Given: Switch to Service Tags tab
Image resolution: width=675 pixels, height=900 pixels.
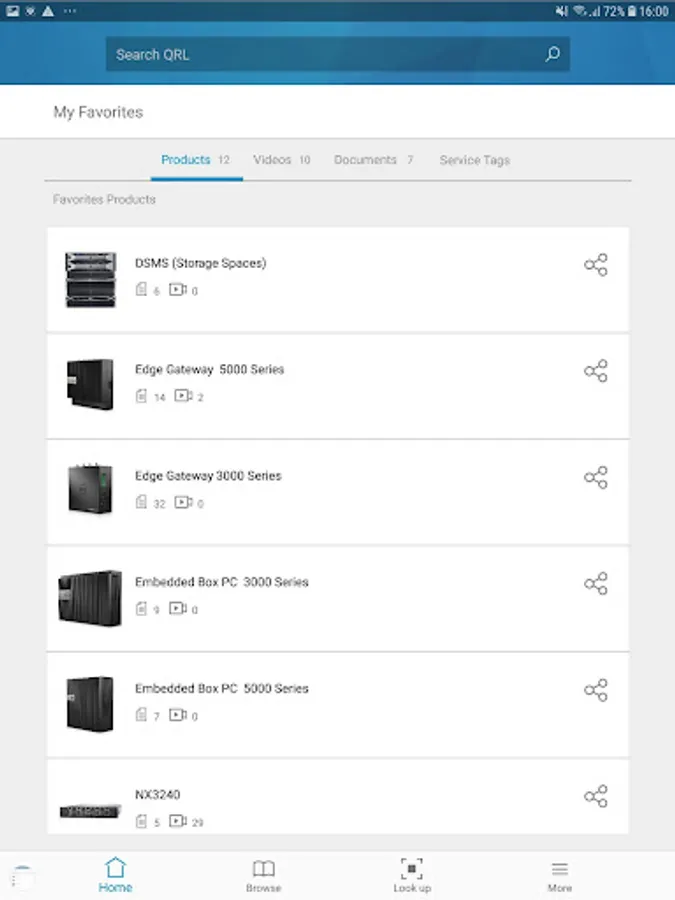Looking at the screenshot, I should (475, 160).
